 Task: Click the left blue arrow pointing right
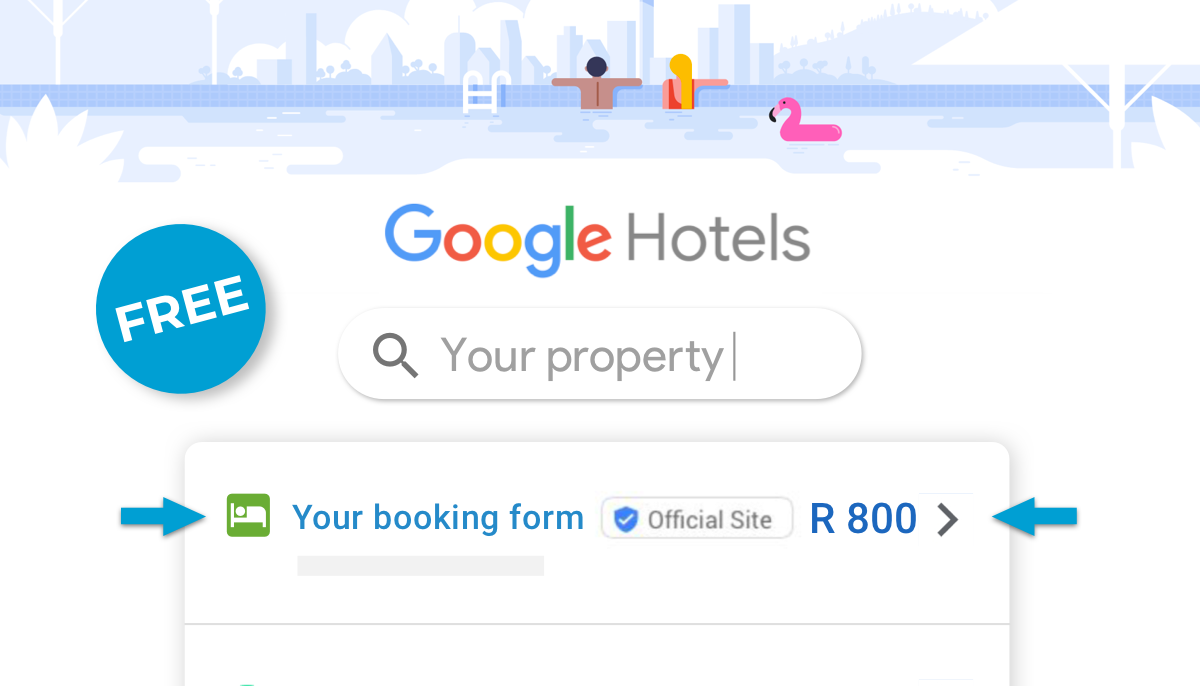pyautogui.click(x=162, y=517)
